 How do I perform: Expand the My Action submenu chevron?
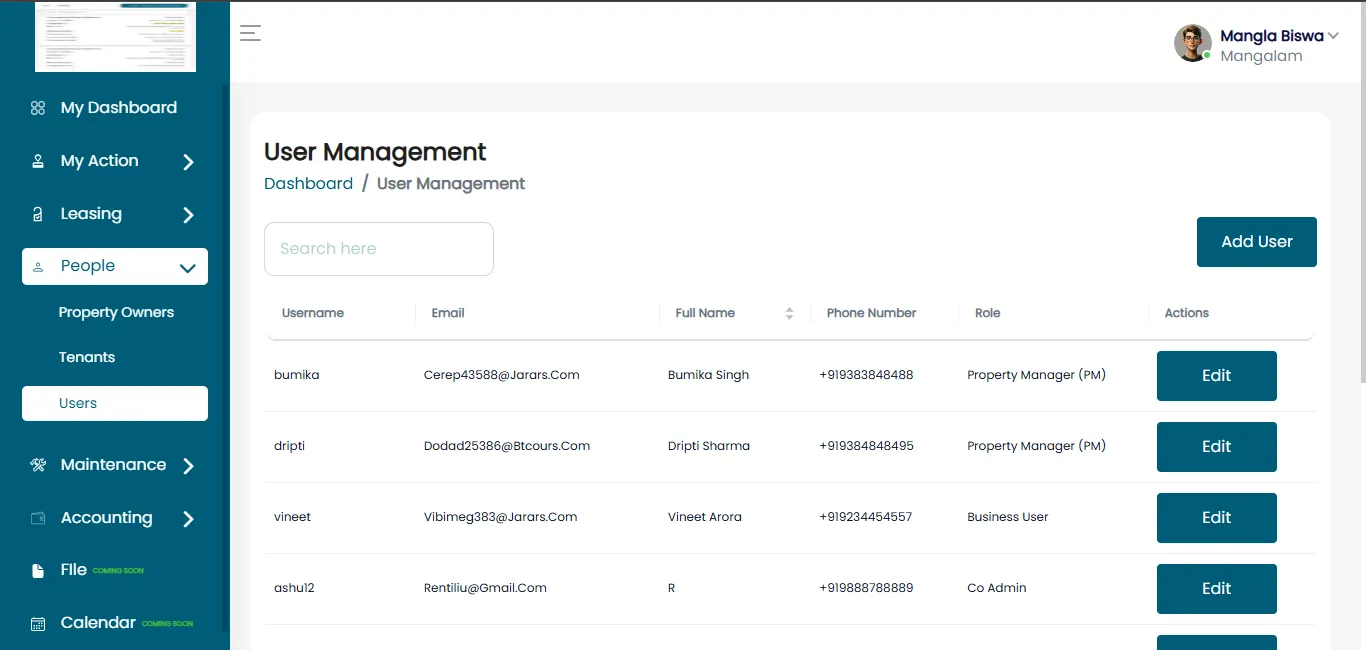[x=188, y=162]
